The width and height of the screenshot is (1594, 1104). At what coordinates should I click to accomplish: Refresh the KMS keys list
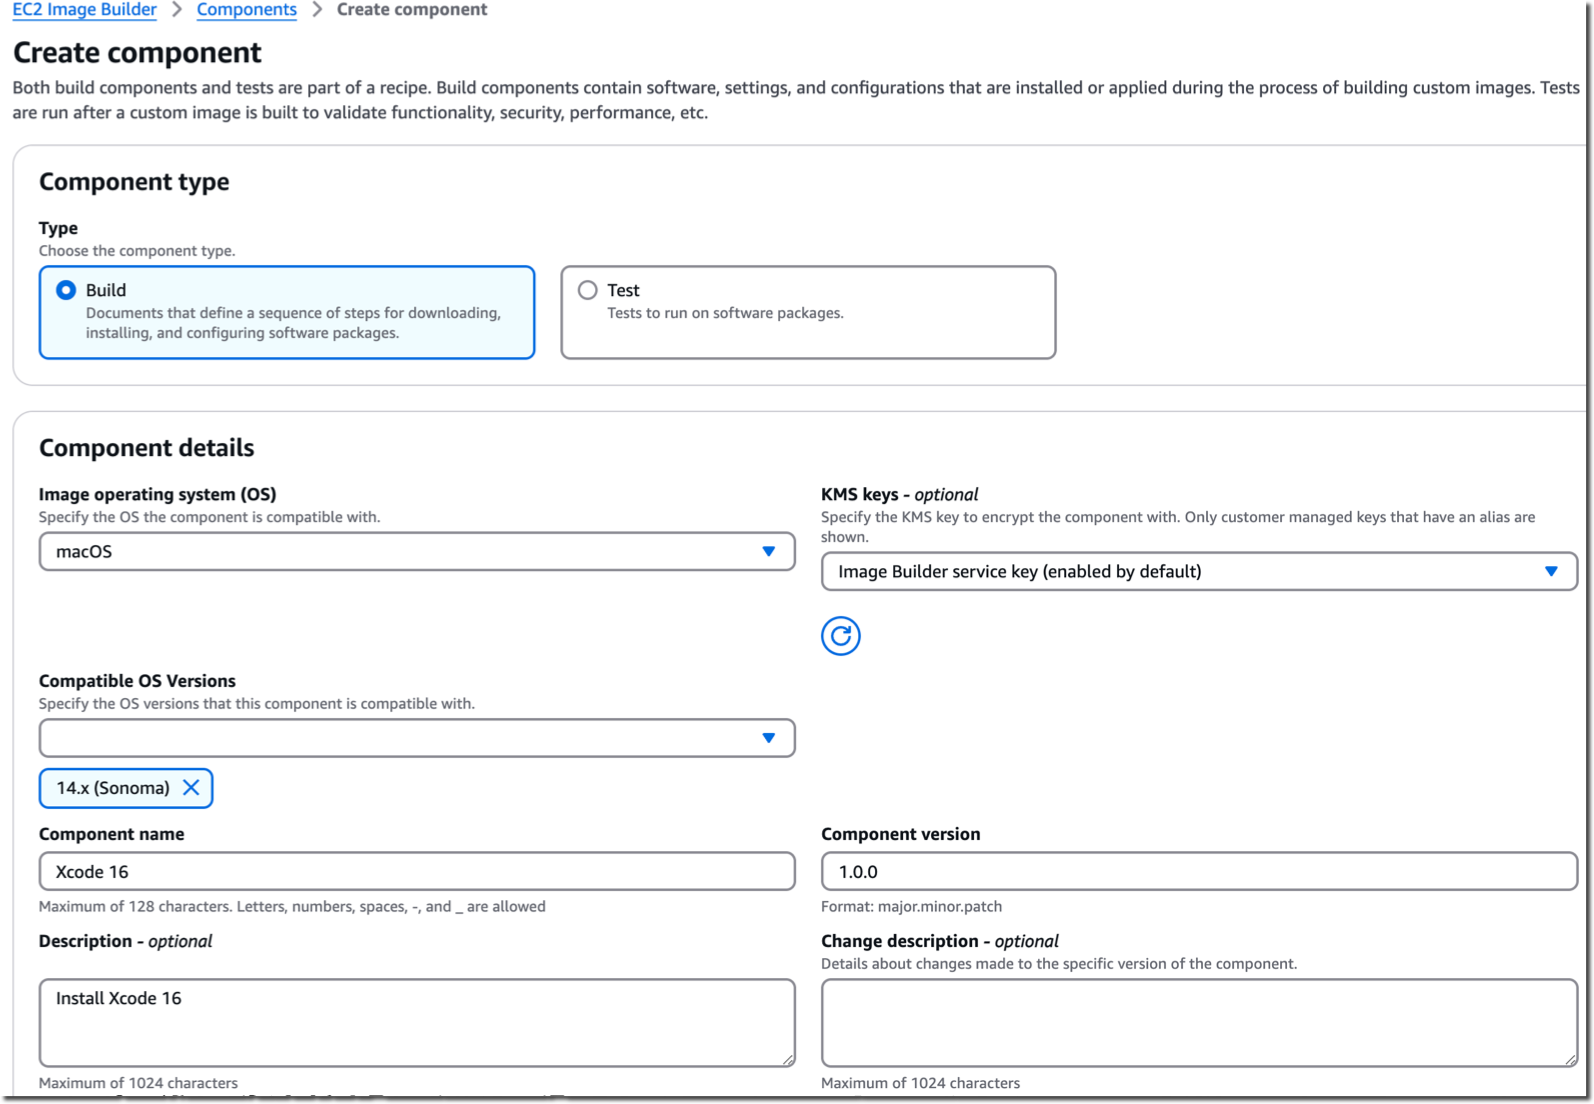pos(840,636)
